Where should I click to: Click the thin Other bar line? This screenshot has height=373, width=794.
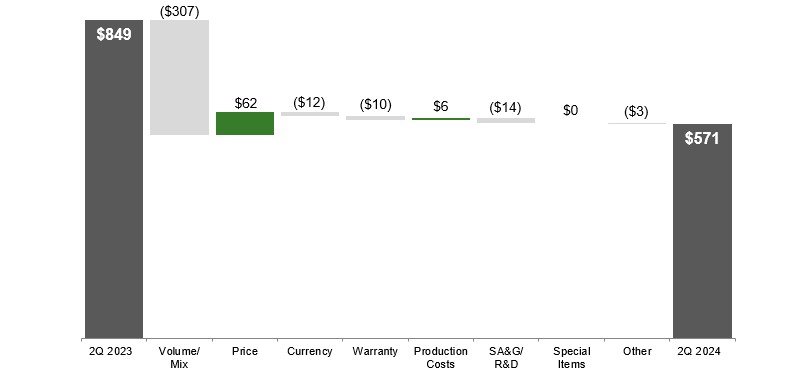point(637,123)
